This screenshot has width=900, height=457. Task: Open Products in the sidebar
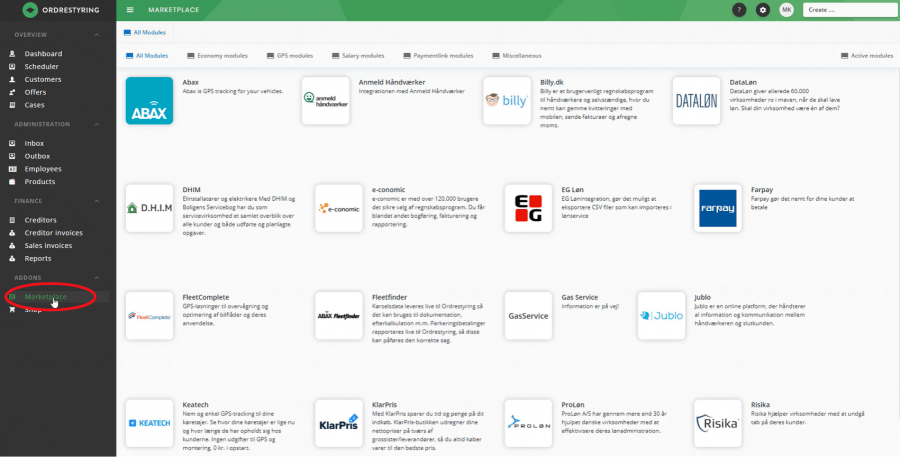40,181
